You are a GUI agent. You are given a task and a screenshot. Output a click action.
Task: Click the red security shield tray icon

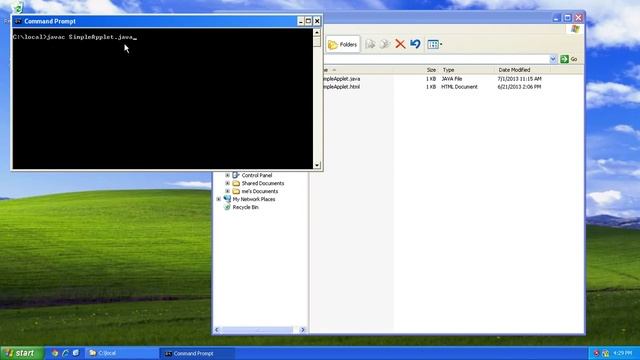pos(596,353)
